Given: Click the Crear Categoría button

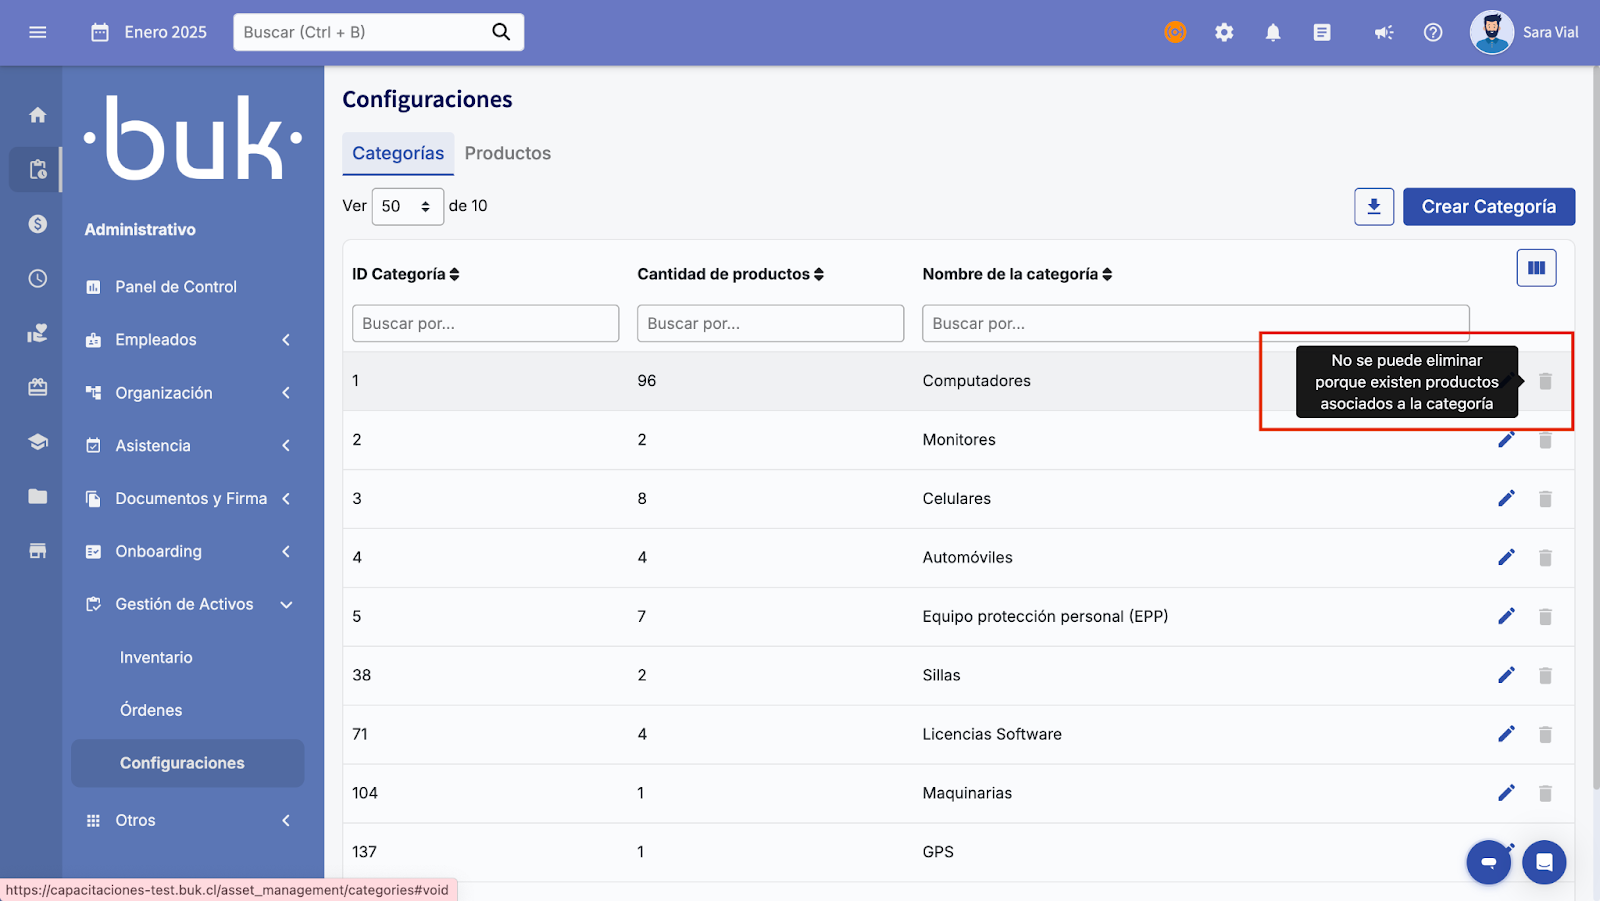Looking at the screenshot, I should tap(1488, 207).
